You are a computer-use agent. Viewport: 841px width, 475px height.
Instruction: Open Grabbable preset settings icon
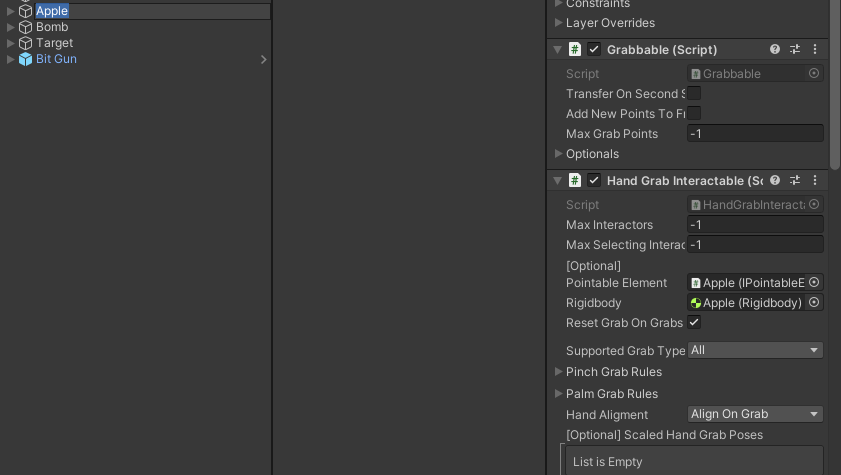(x=795, y=49)
